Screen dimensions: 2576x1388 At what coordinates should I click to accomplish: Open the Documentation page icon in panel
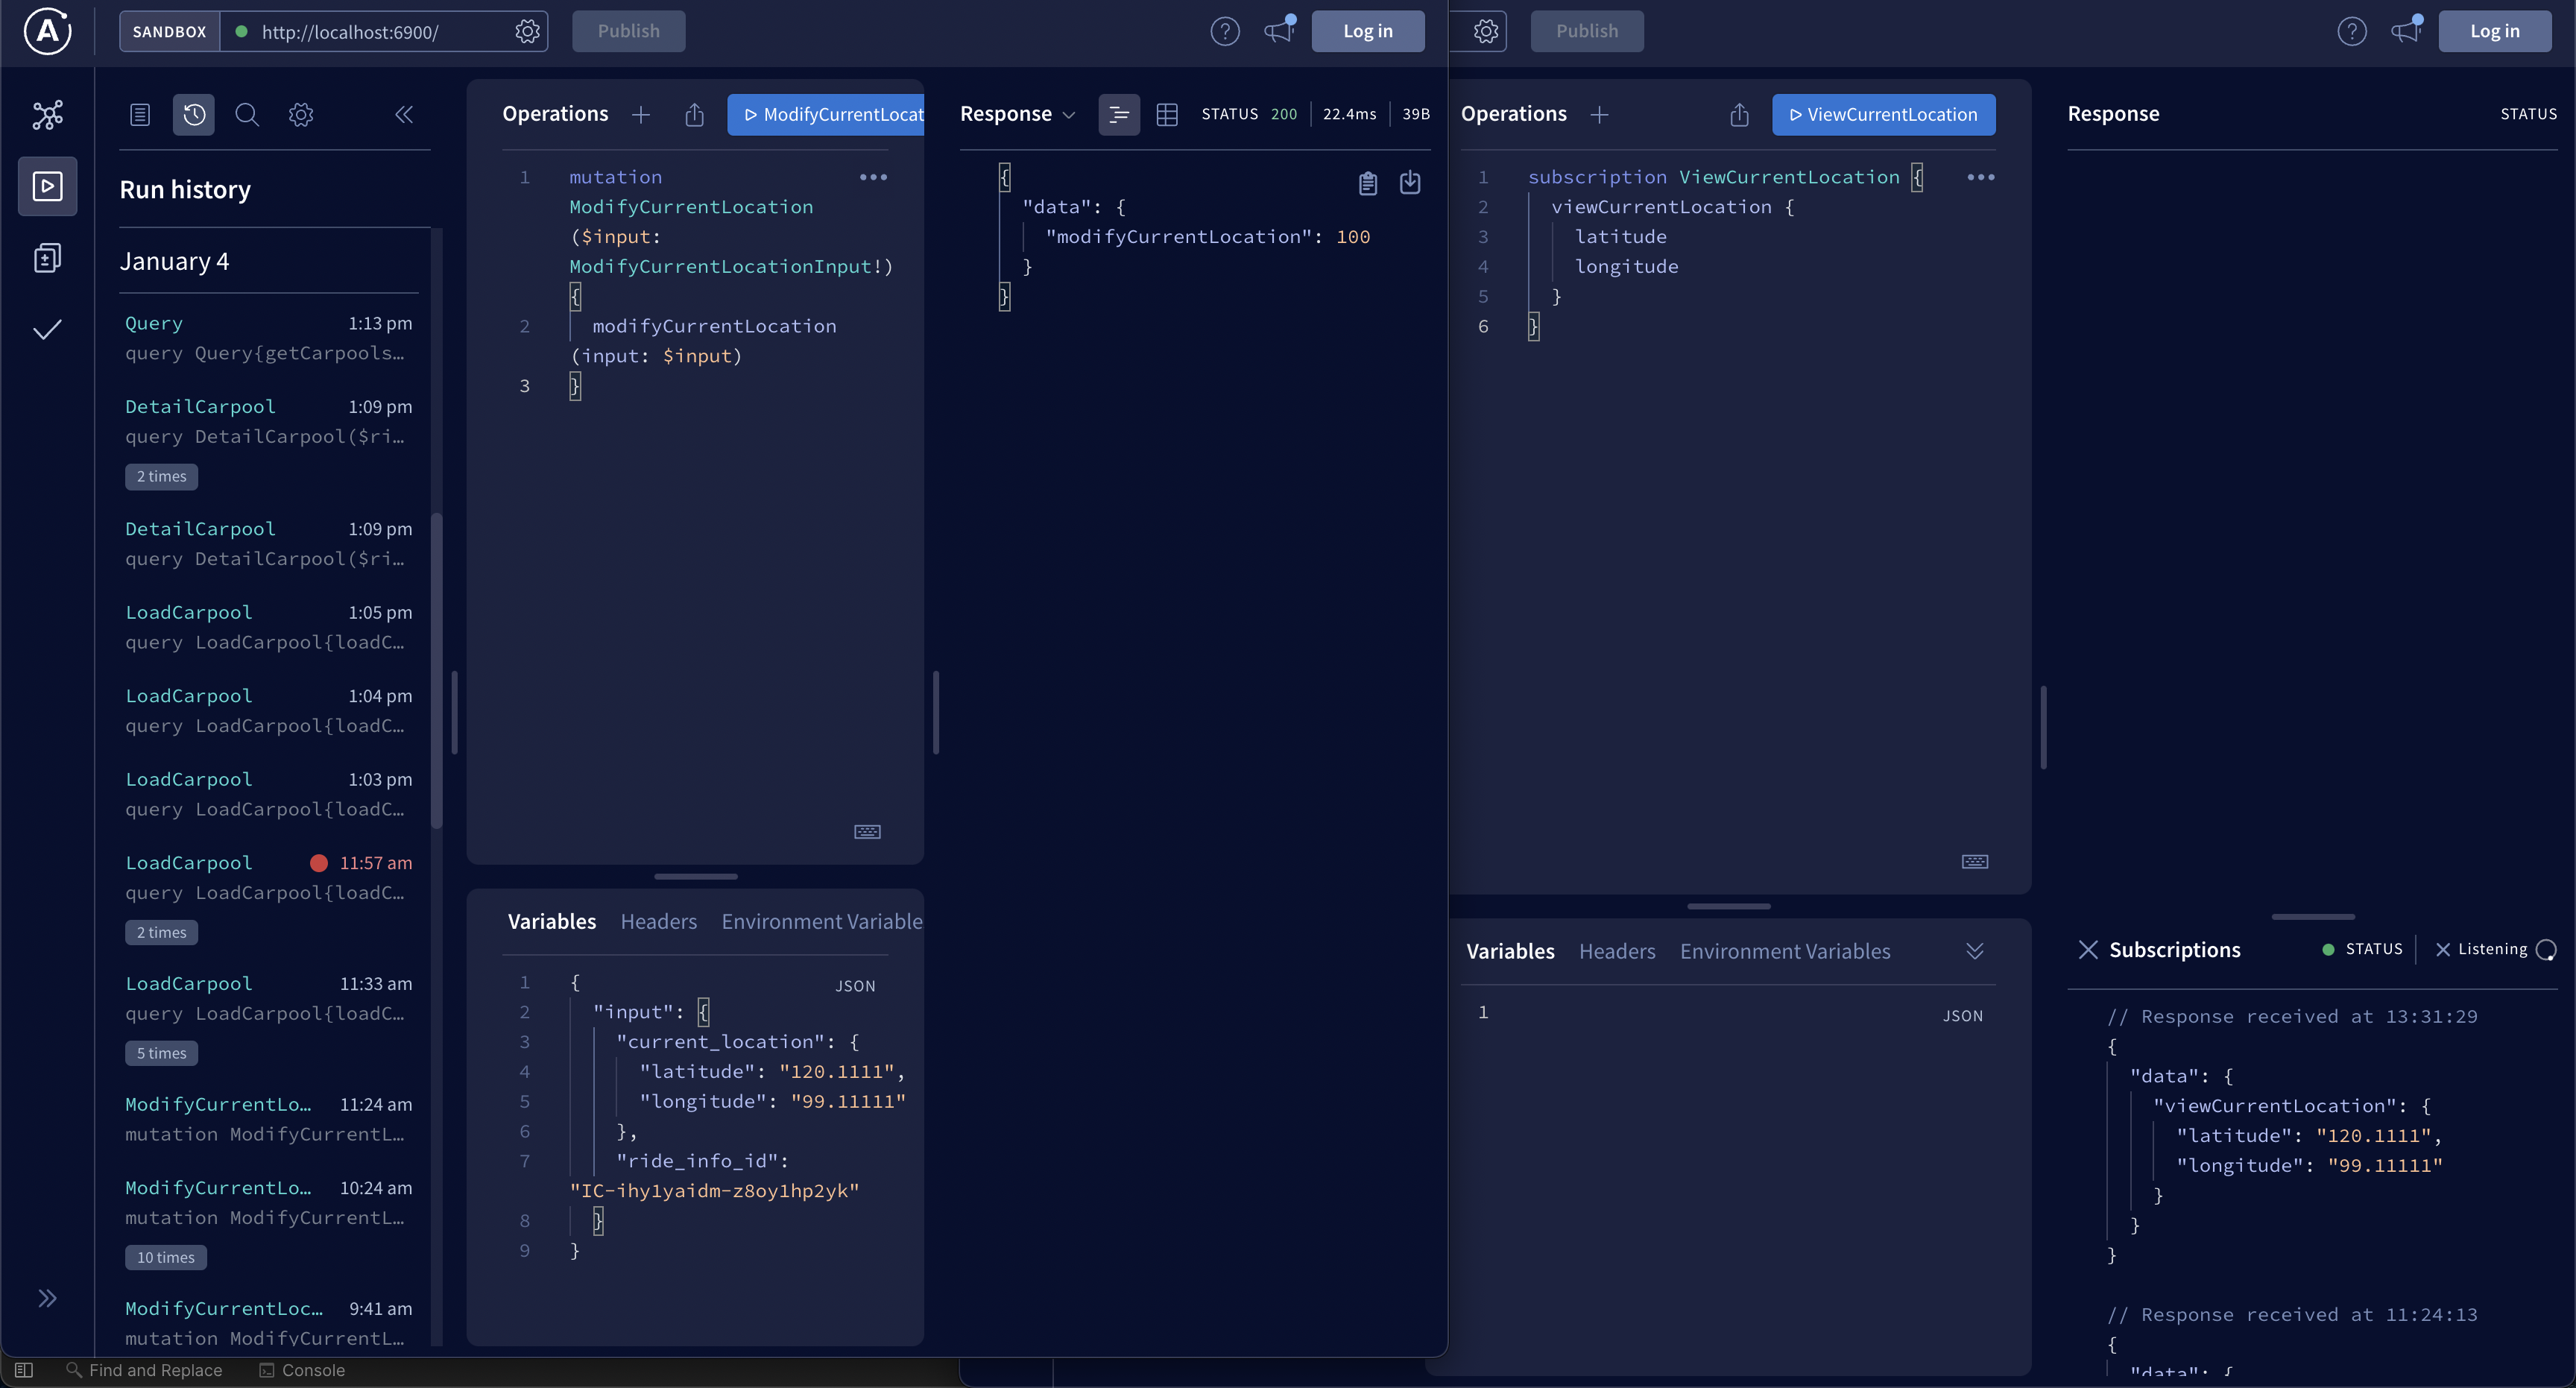tap(140, 115)
